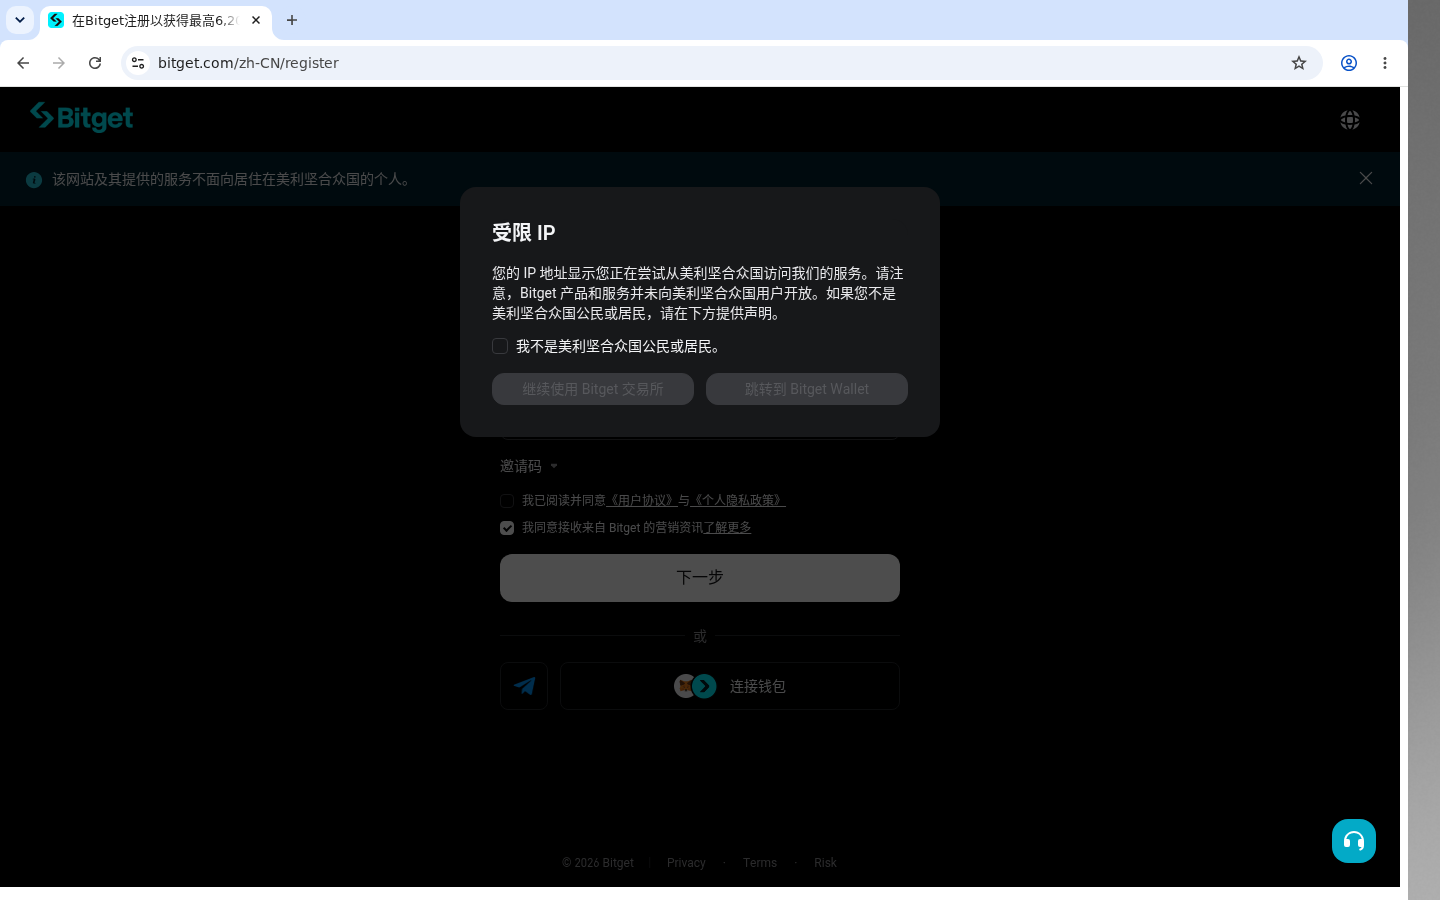
Task: Open the language globe icon
Action: [x=1350, y=120]
